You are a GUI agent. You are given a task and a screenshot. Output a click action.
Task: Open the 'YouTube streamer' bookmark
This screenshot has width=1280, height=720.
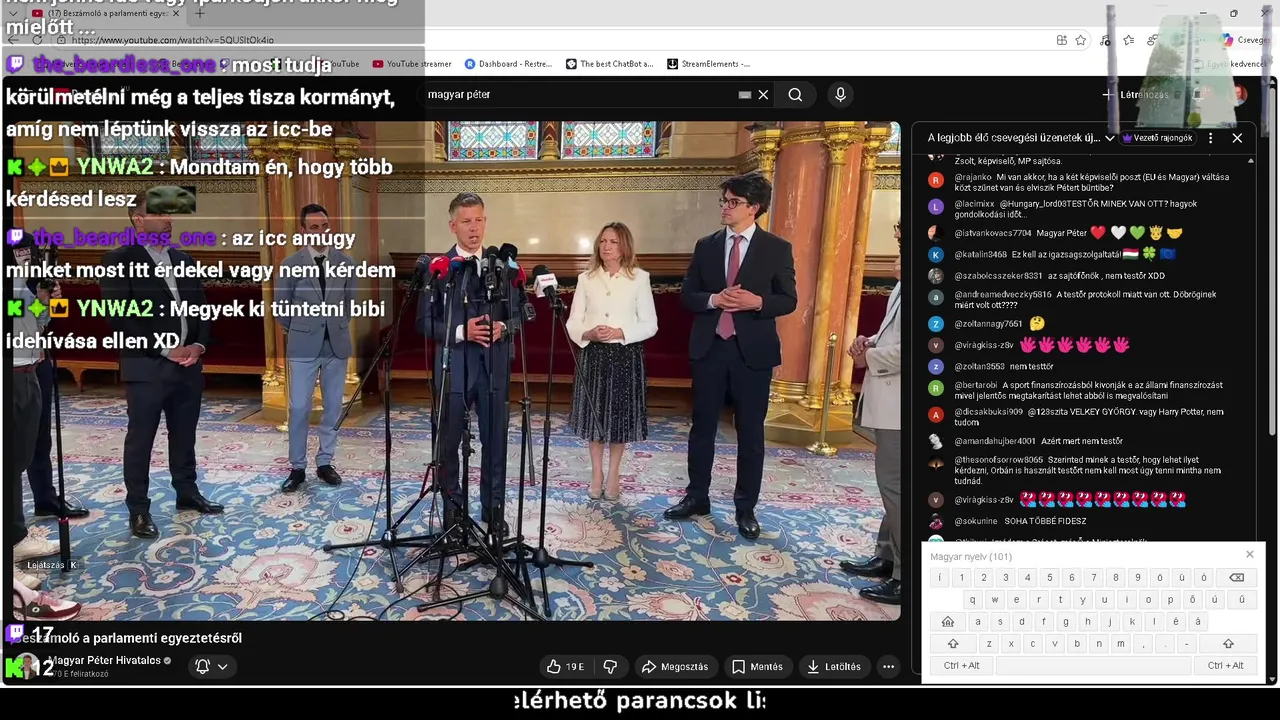click(411, 64)
